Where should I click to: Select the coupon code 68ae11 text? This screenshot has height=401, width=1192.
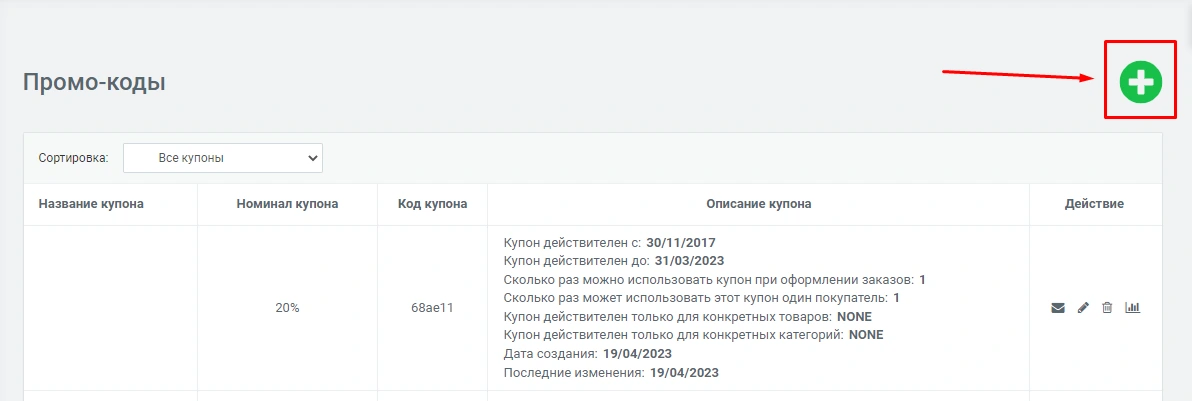point(432,308)
